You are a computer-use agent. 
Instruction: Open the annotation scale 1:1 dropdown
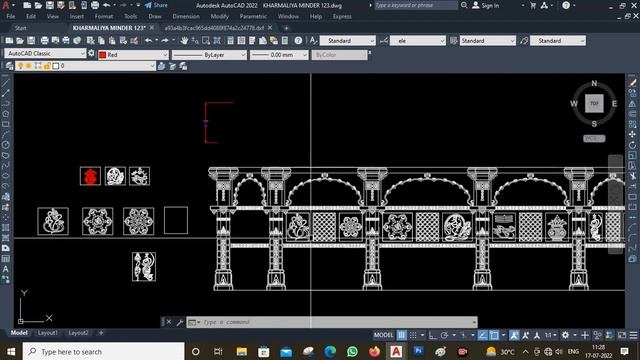[551, 335]
